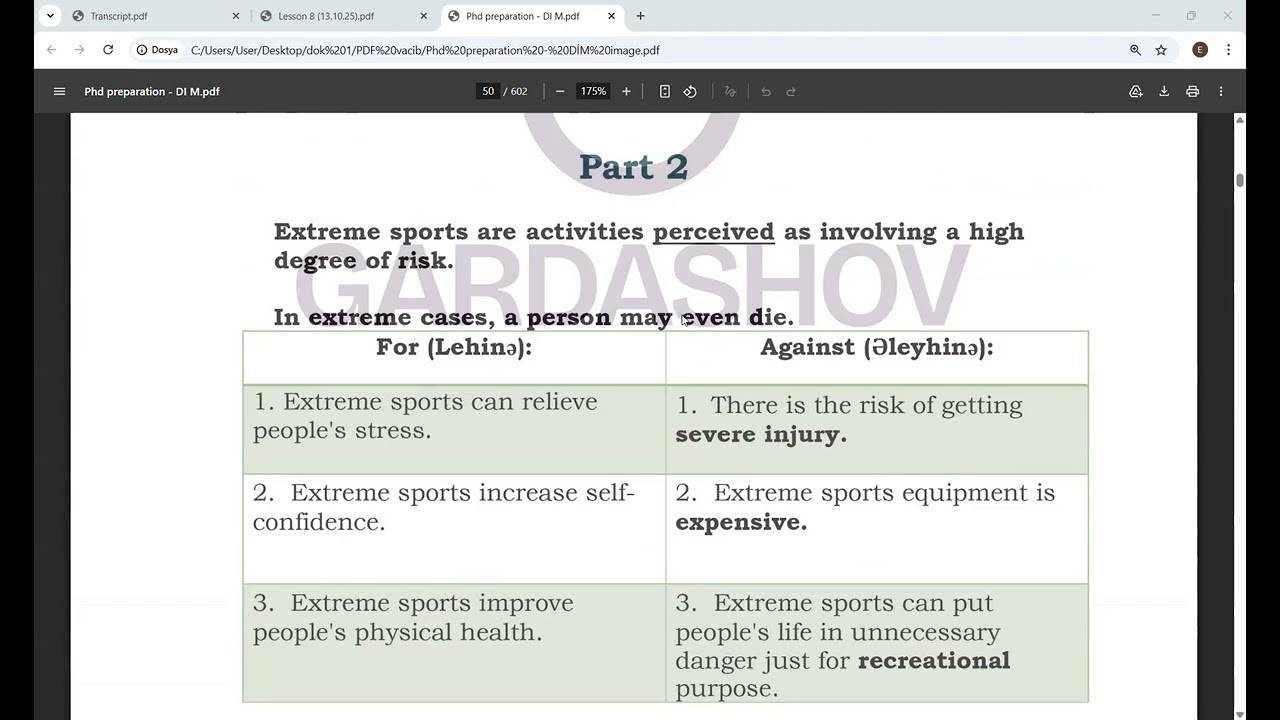Click the undo arrow in PDF toolbar

point(766,91)
